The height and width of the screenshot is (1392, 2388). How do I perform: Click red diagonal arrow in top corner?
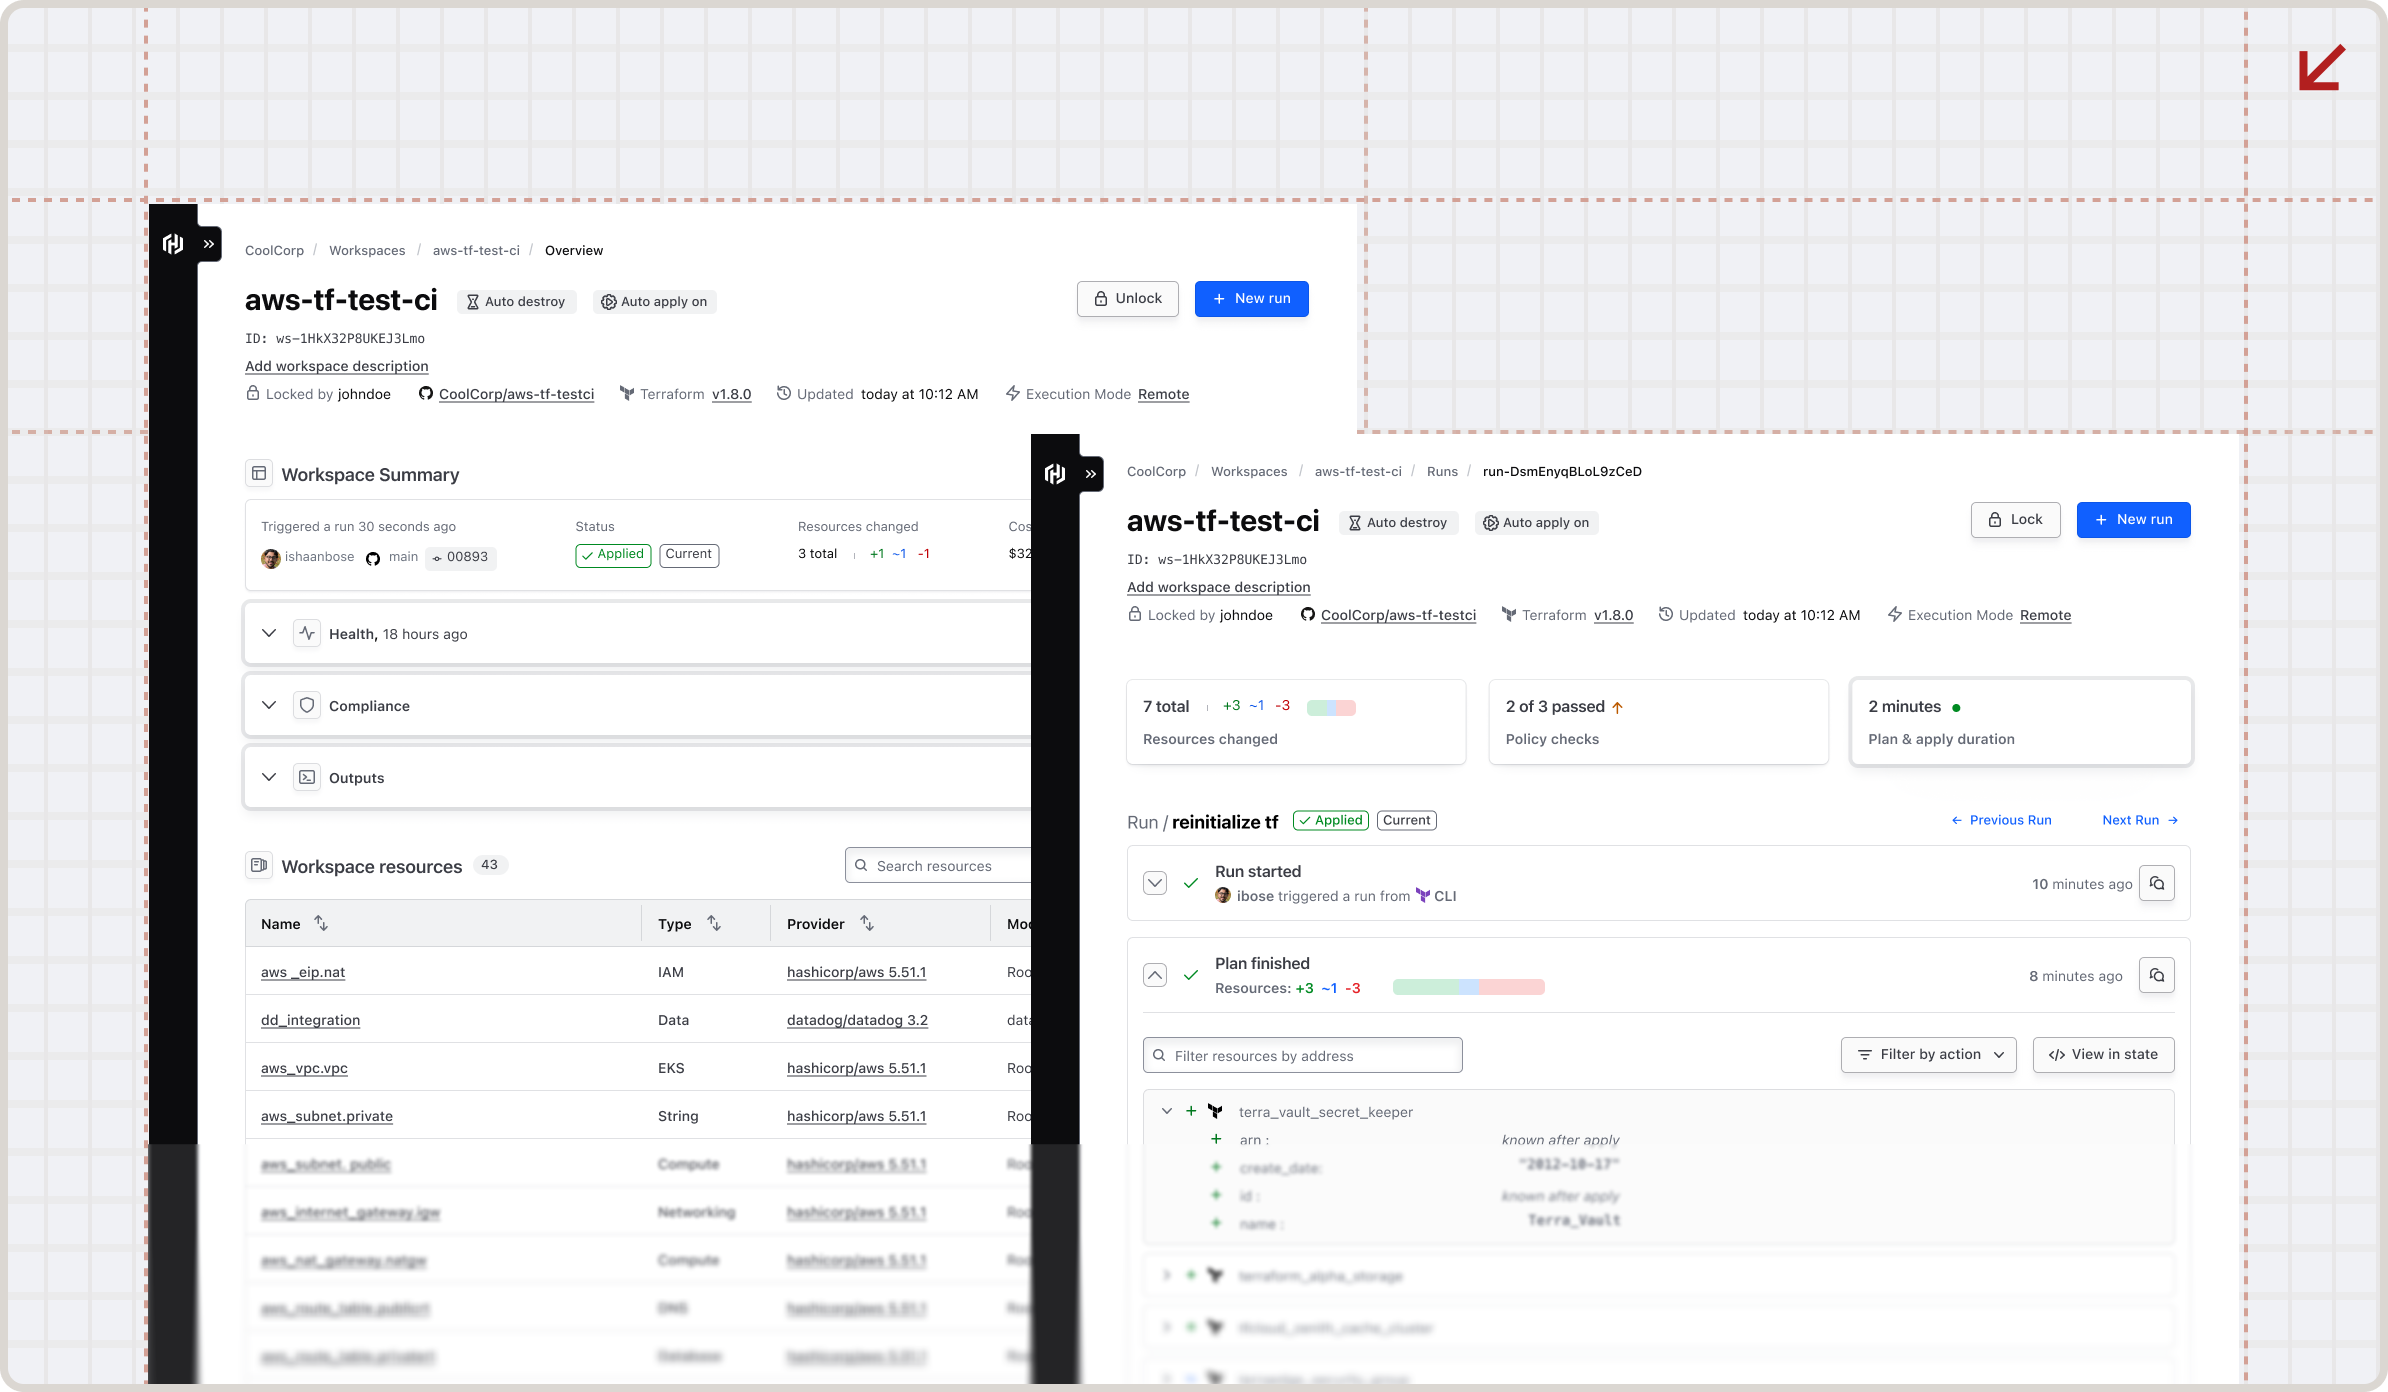[x=2321, y=68]
